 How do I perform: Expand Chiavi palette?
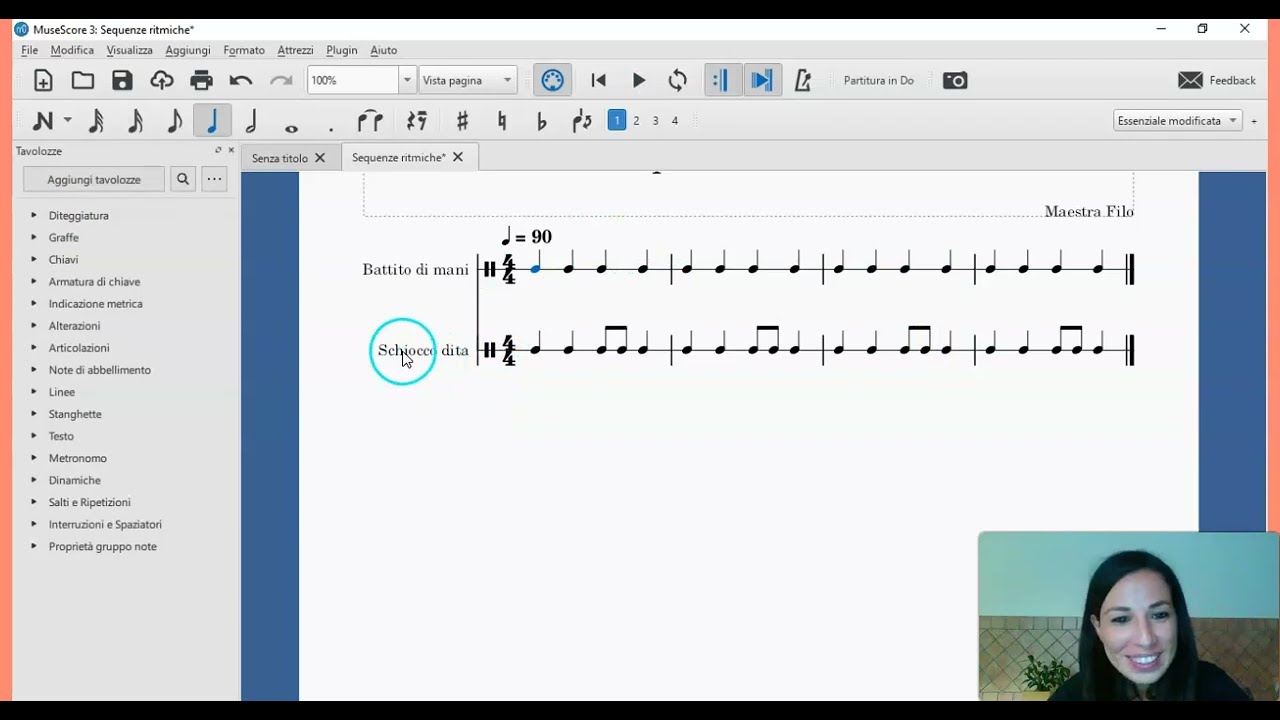pos(63,260)
